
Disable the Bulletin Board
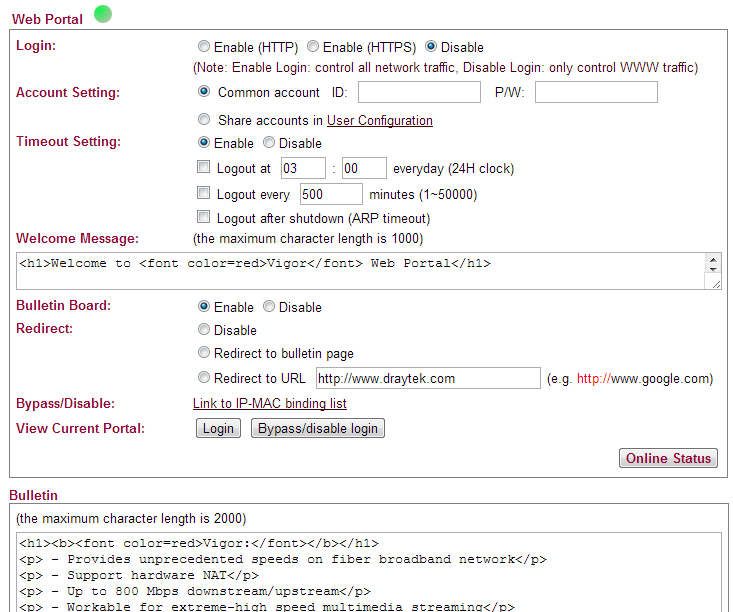[x=269, y=306]
